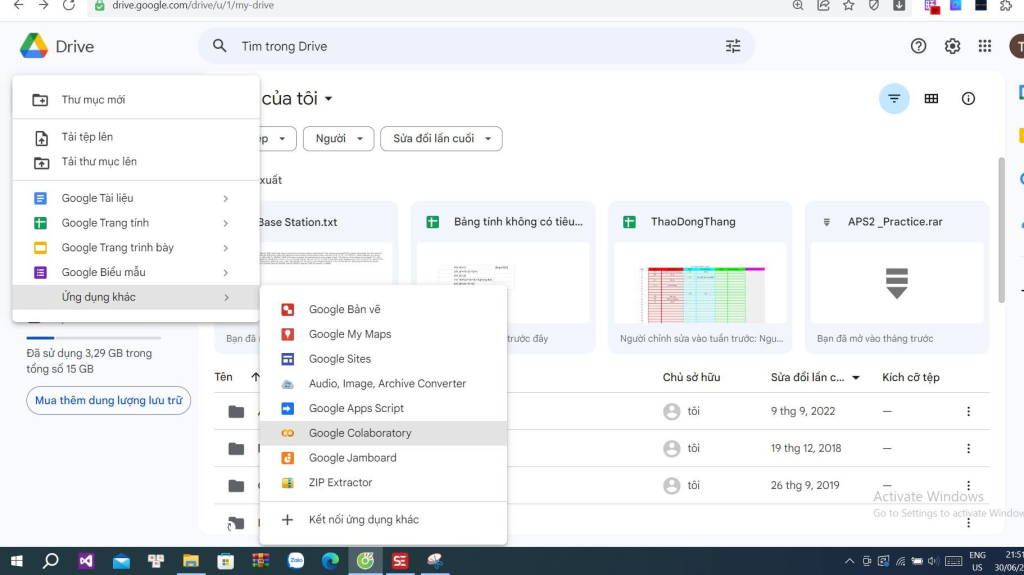Choose Google Trang tính entry

[x=136, y=223]
